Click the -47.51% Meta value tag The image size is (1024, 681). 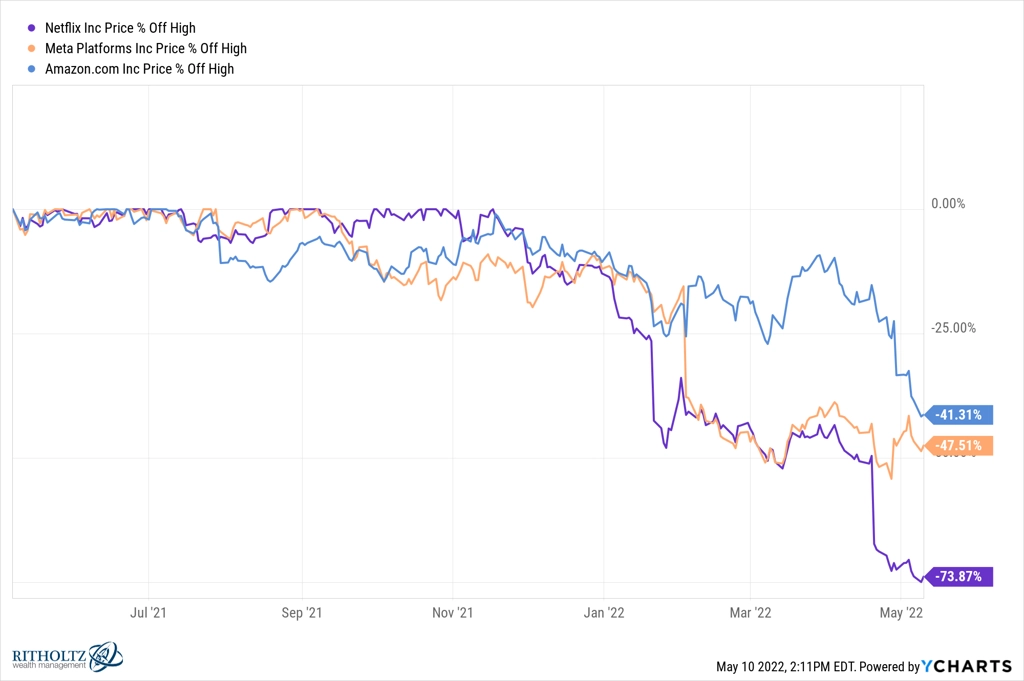(958, 445)
